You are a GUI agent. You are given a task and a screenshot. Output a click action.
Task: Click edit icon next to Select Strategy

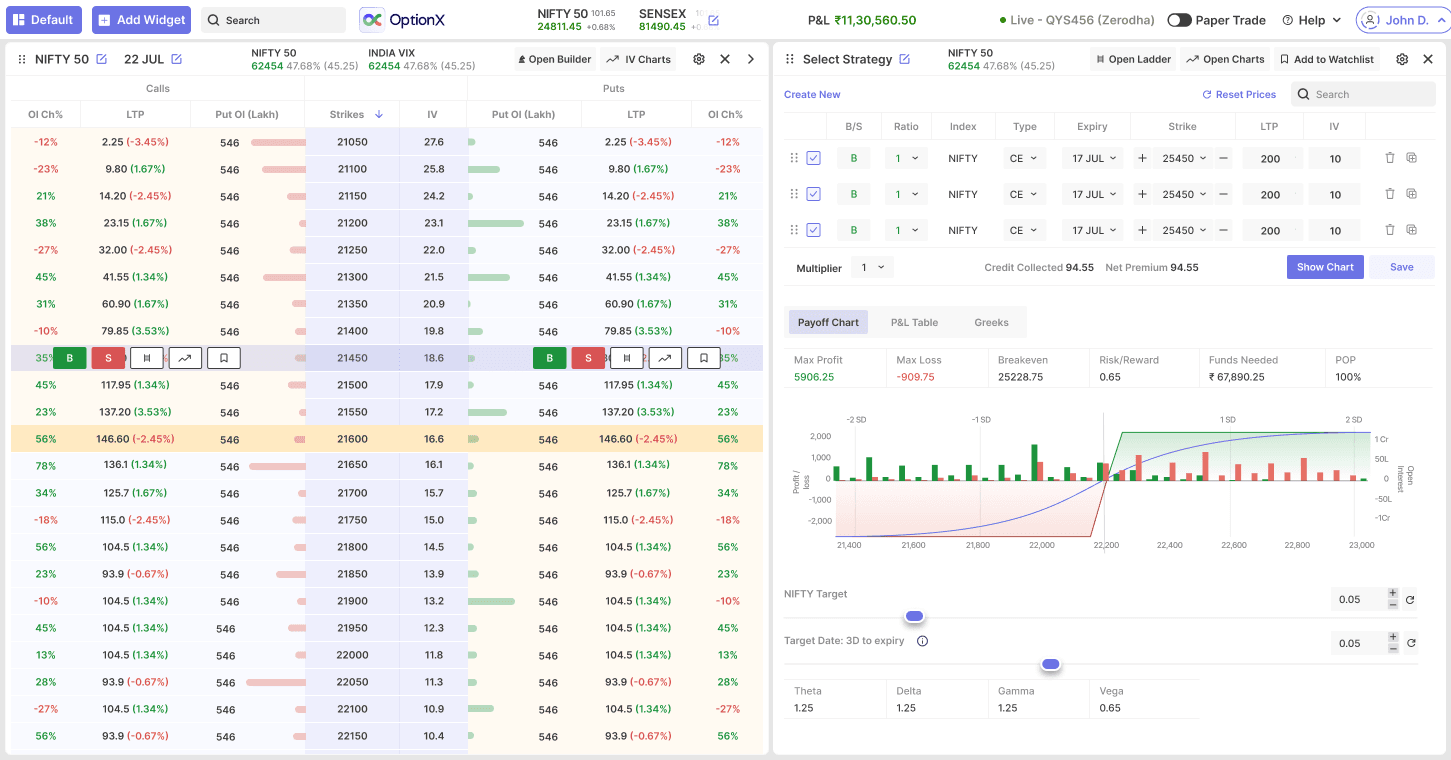point(905,60)
